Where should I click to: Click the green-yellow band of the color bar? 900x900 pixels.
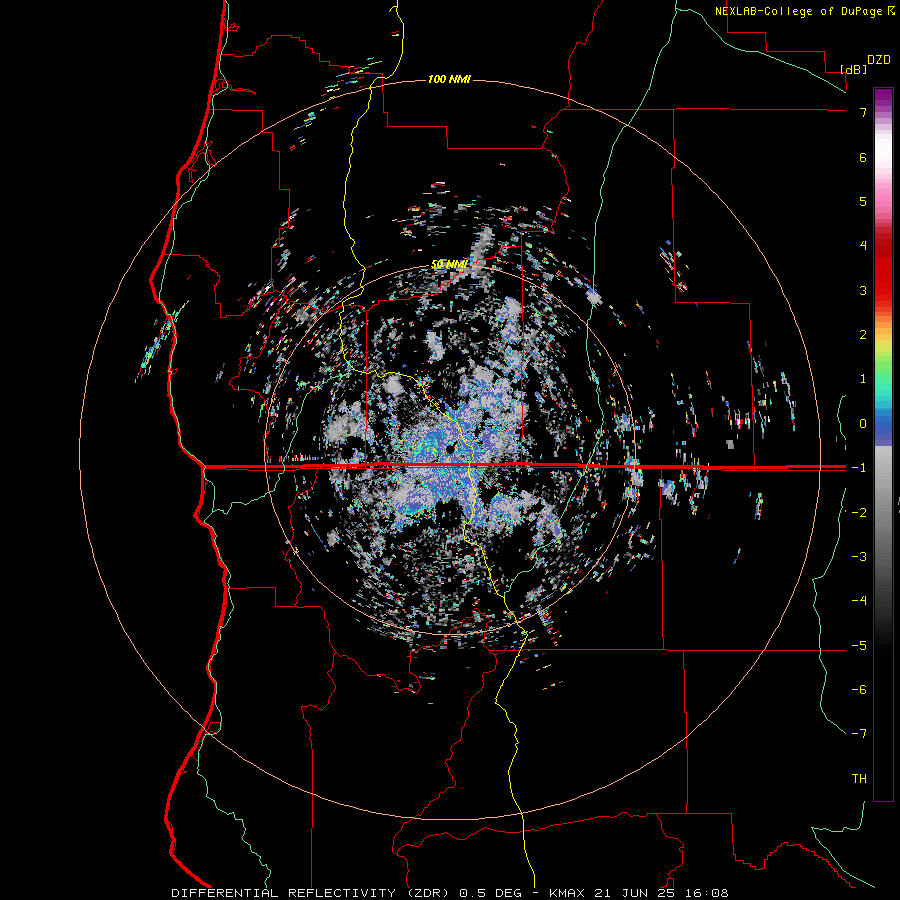[883, 356]
